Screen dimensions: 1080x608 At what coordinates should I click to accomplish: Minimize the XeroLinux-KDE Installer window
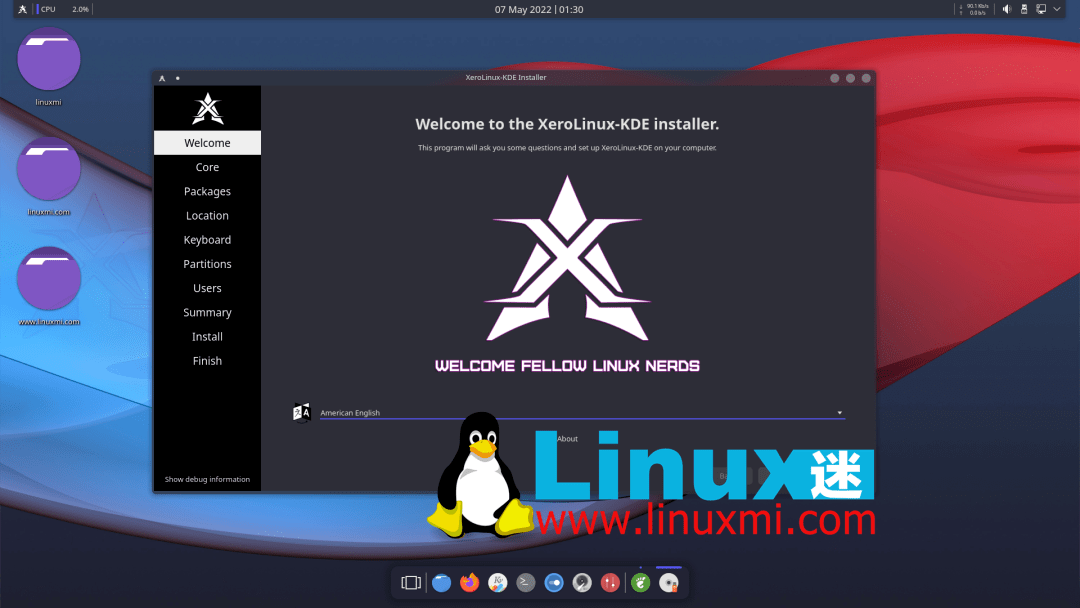tap(835, 78)
